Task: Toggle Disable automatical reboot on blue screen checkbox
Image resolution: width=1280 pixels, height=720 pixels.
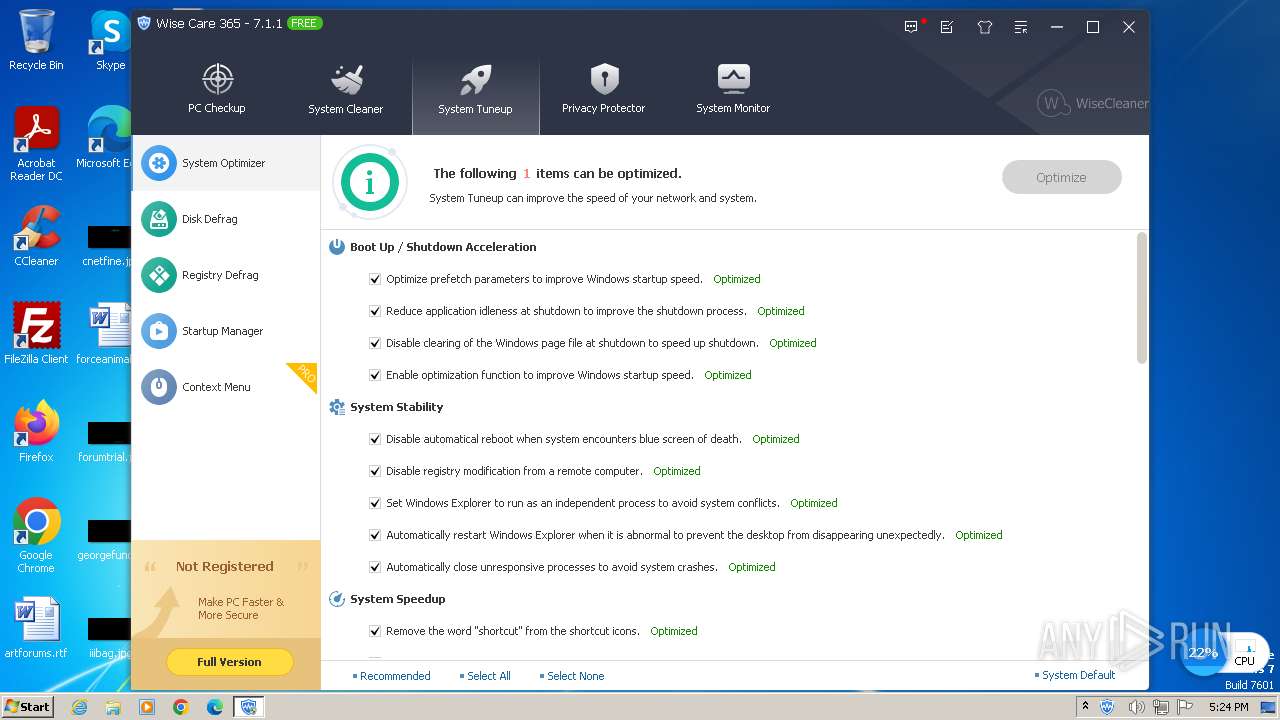Action: coord(375,439)
